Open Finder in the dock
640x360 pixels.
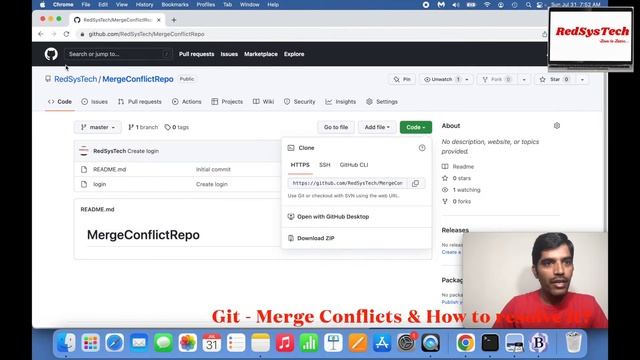pyautogui.click(x=66, y=342)
